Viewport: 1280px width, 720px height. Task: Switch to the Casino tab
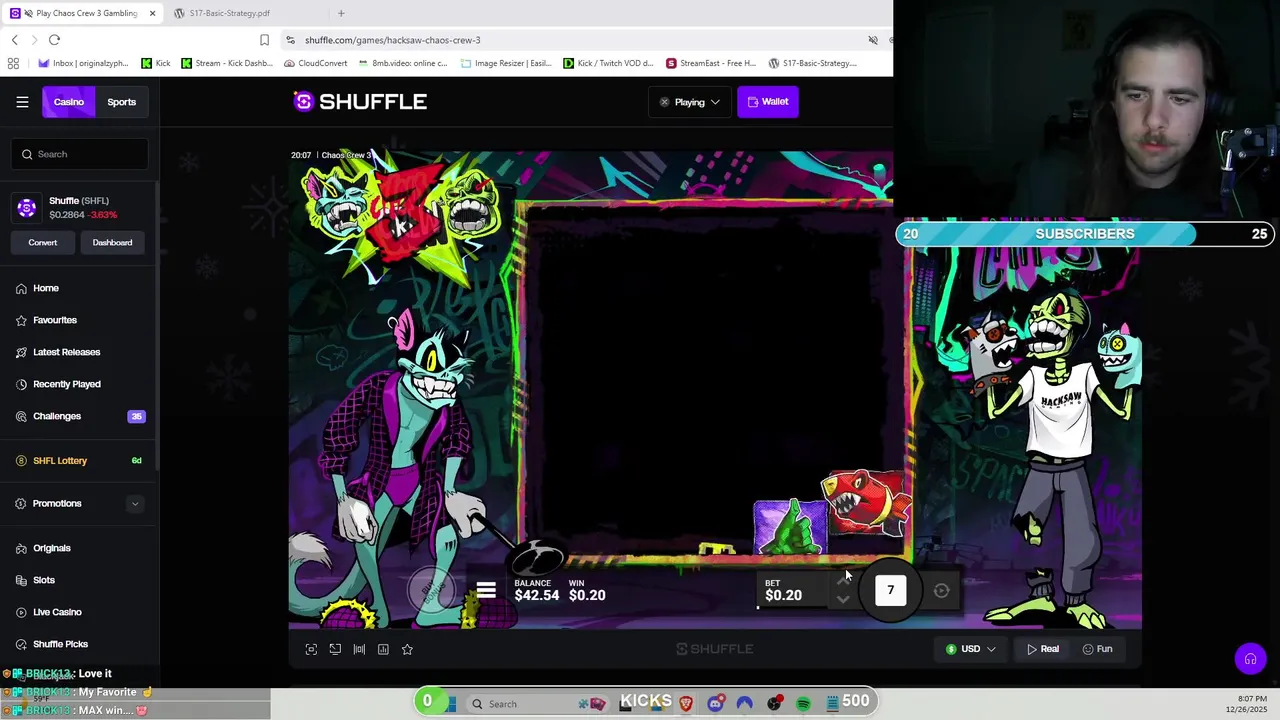(x=69, y=102)
